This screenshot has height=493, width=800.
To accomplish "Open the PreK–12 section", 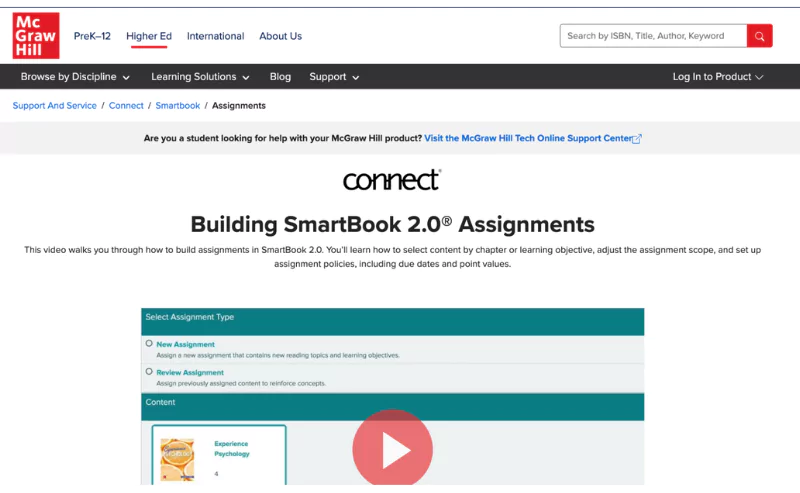I will [x=92, y=36].
